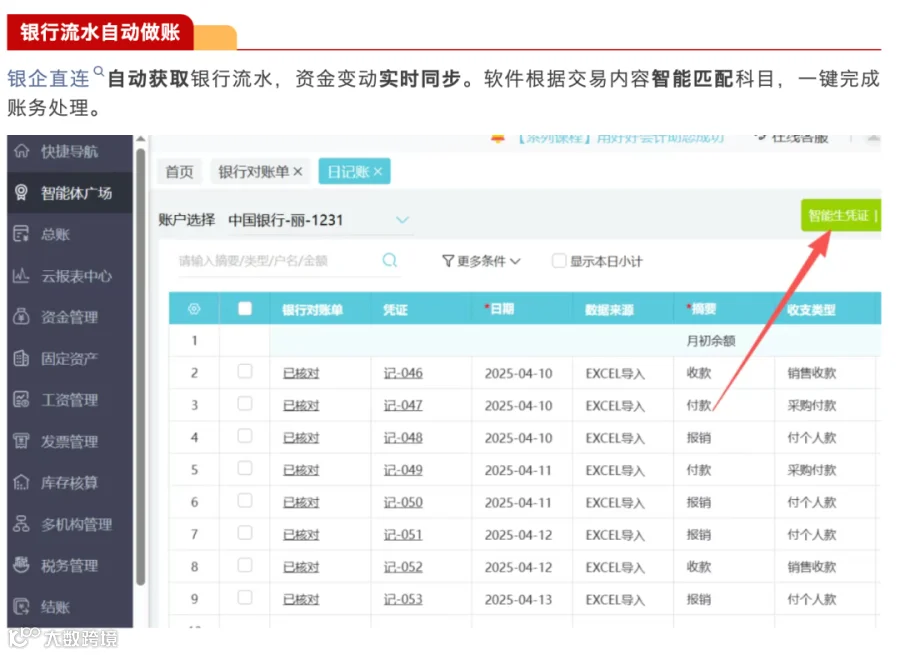Image resolution: width=900 pixels, height=655 pixels.
Task: Click magnifier icon next to 银企直连
Action: click(x=99, y=71)
